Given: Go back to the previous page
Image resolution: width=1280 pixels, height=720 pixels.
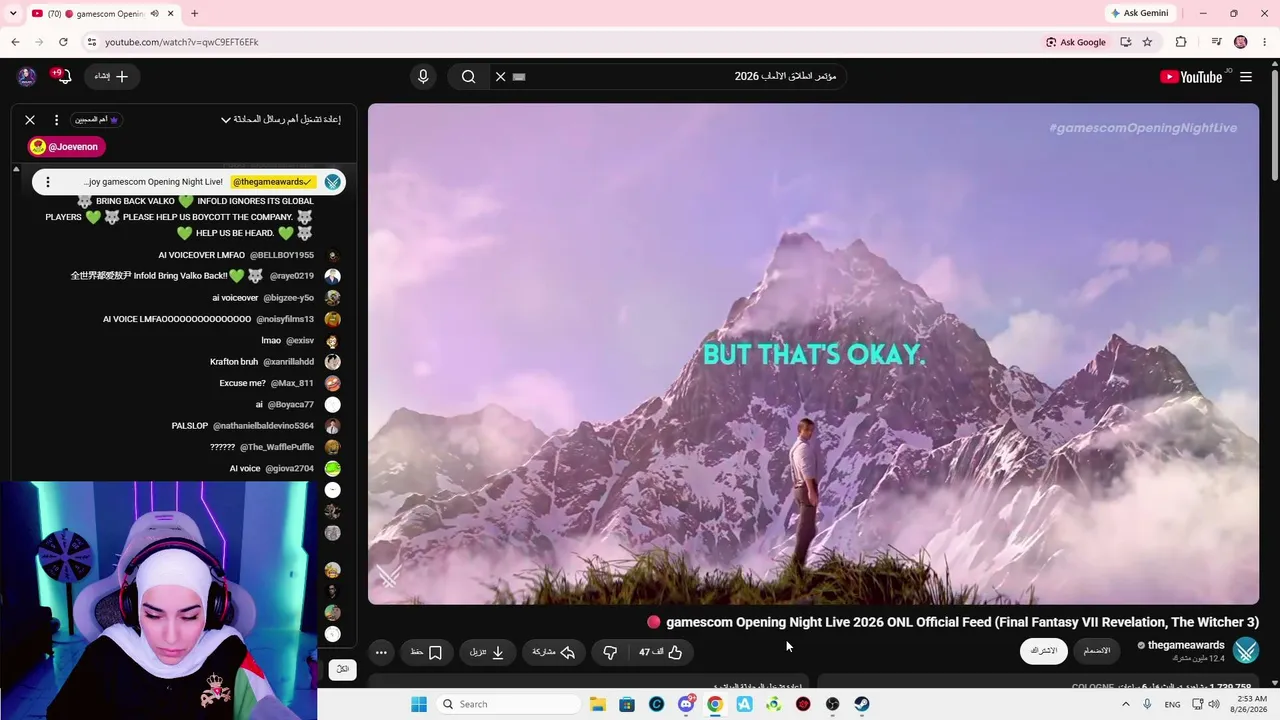Looking at the screenshot, I should (15, 42).
